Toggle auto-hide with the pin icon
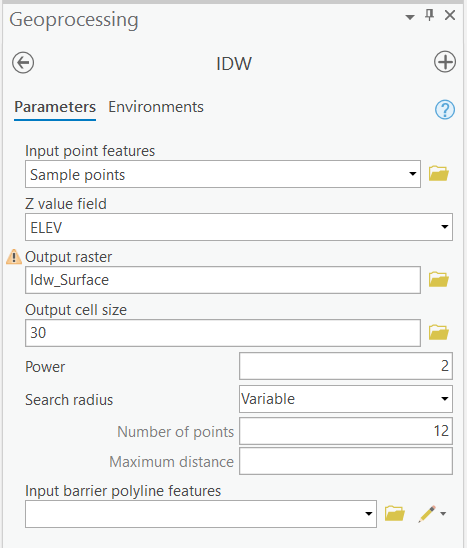The height and width of the screenshot is (548, 467). pyautogui.click(x=430, y=15)
